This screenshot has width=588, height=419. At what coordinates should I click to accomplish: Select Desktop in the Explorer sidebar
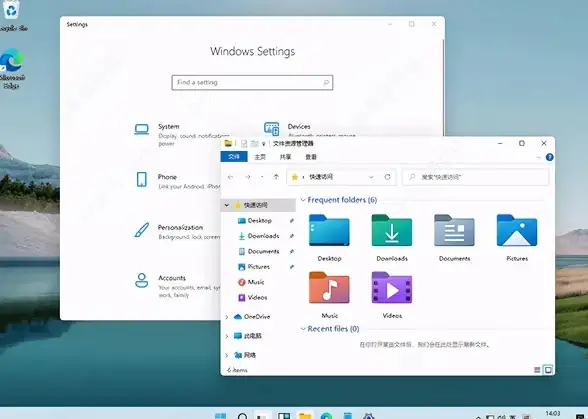click(x=260, y=221)
